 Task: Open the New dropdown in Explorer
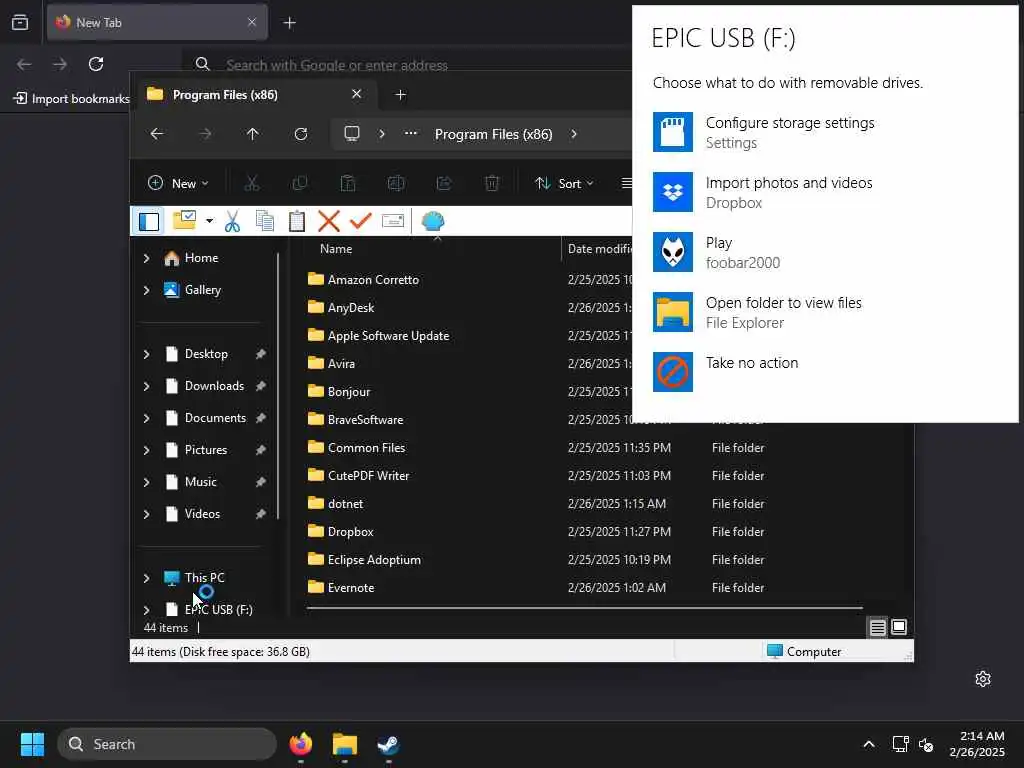pyautogui.click(x=178, y=184)
